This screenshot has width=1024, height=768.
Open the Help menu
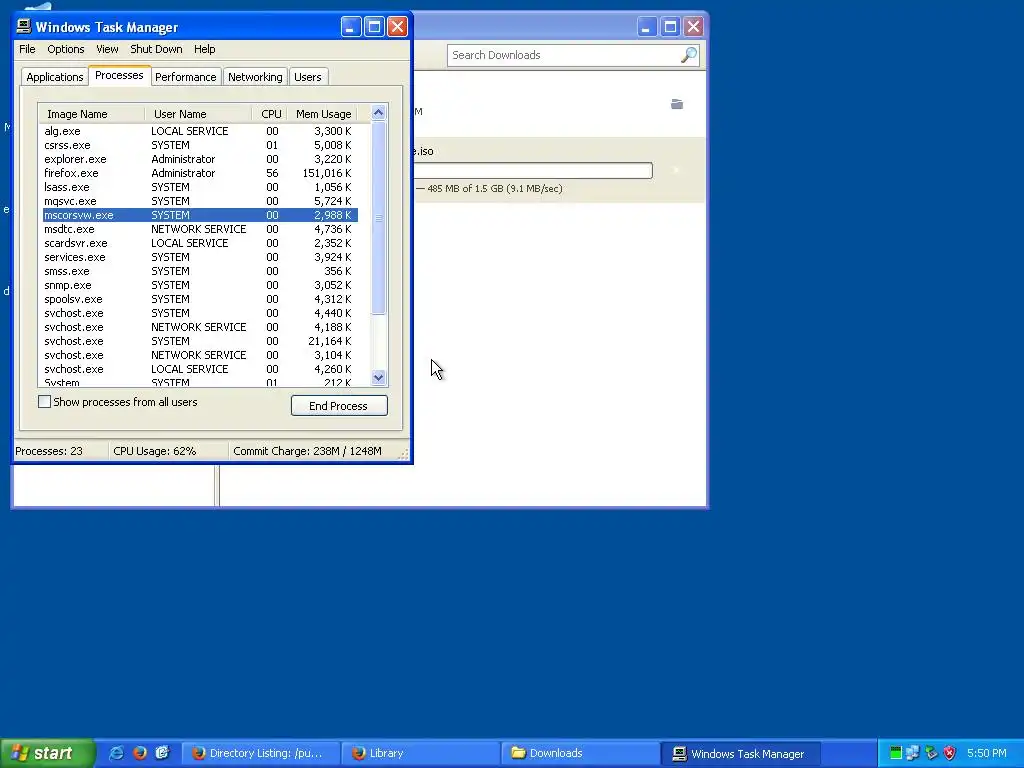pos(204,49)
